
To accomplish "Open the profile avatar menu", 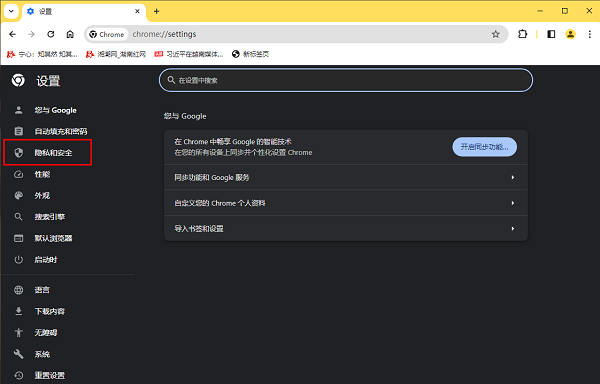I will pos(571,34).
